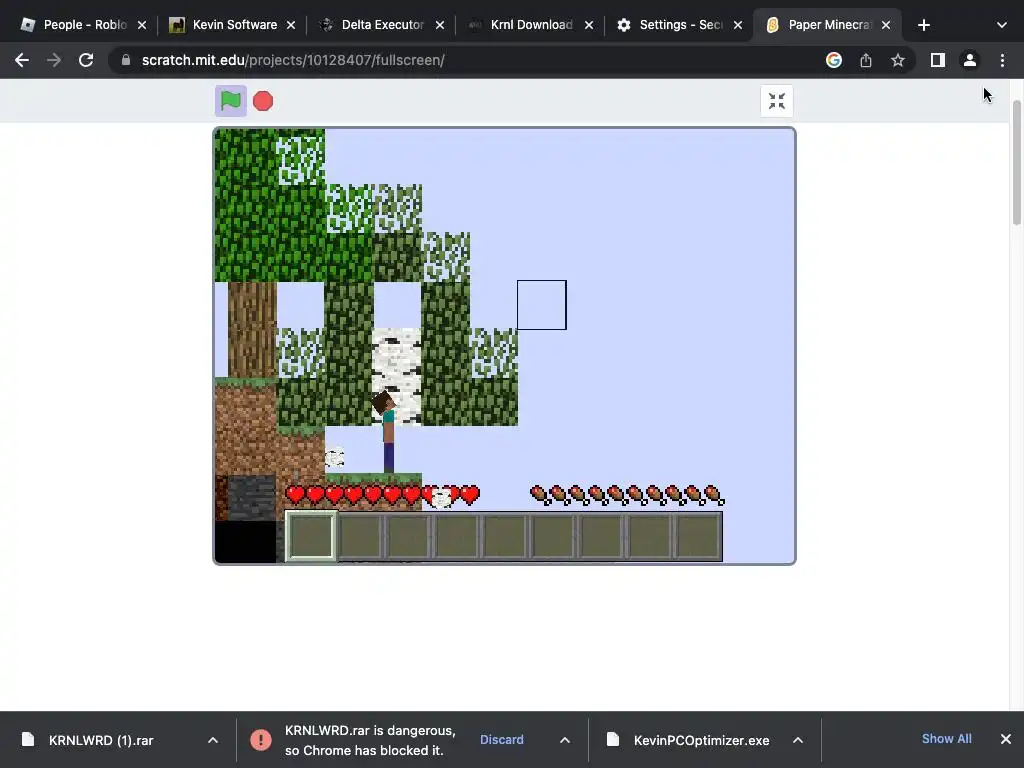Screen dimensions: 1024x768
Task: Close the Paper Minecraft tab
Action: click(x=886, y=25)
